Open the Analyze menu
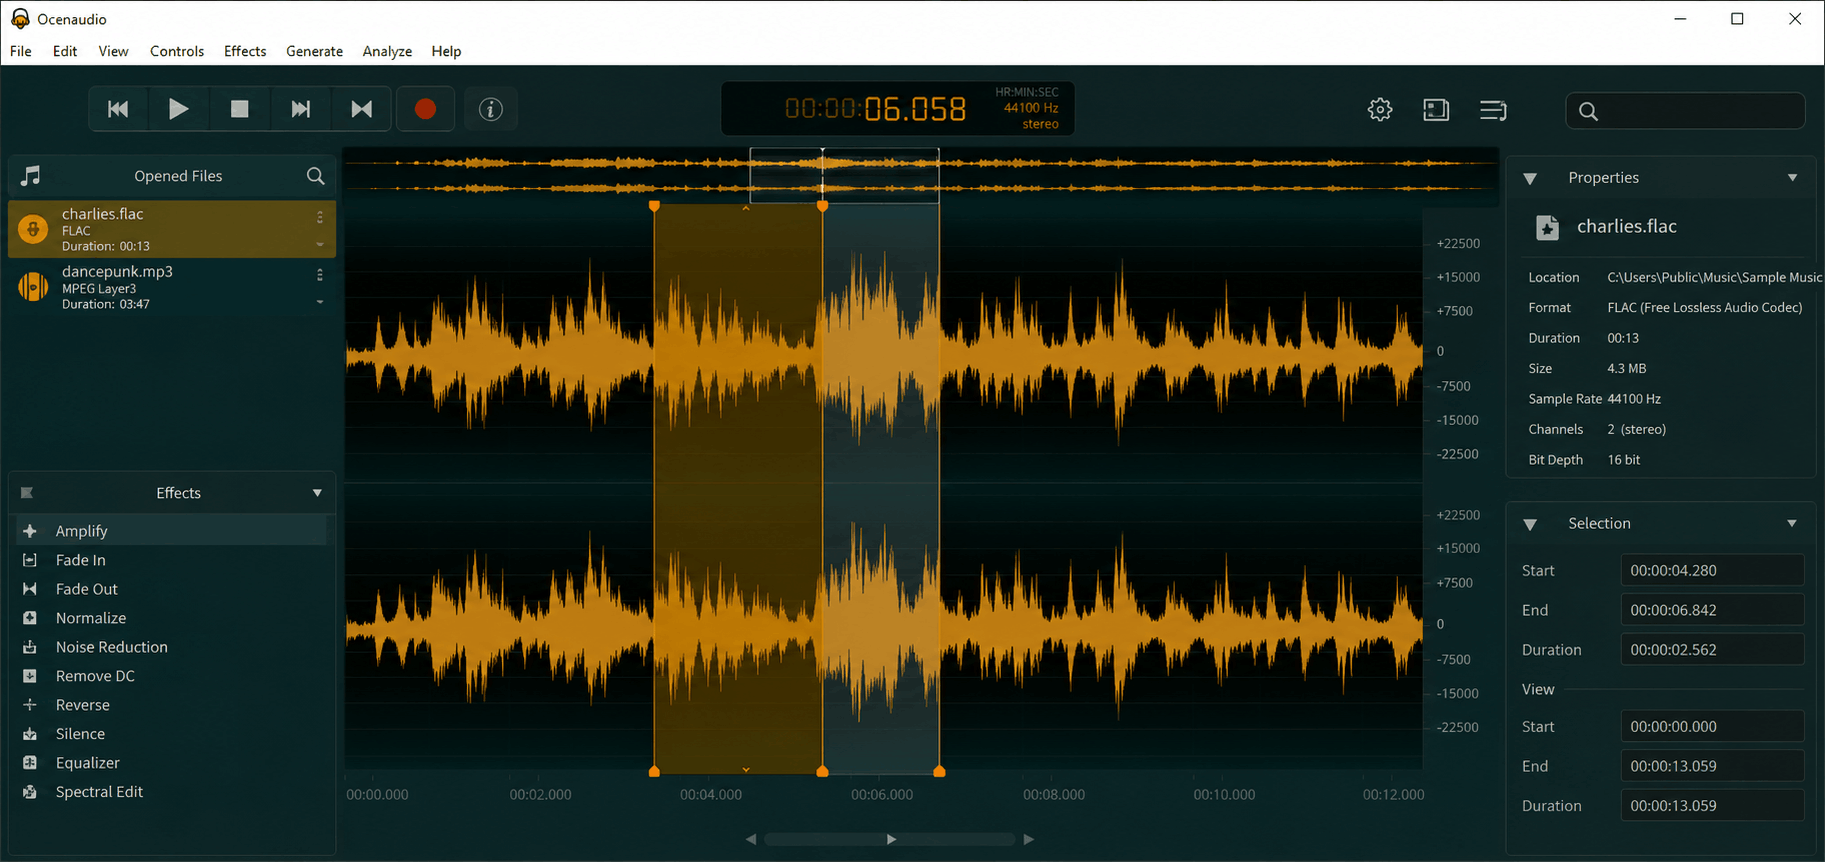 [387, 51]
